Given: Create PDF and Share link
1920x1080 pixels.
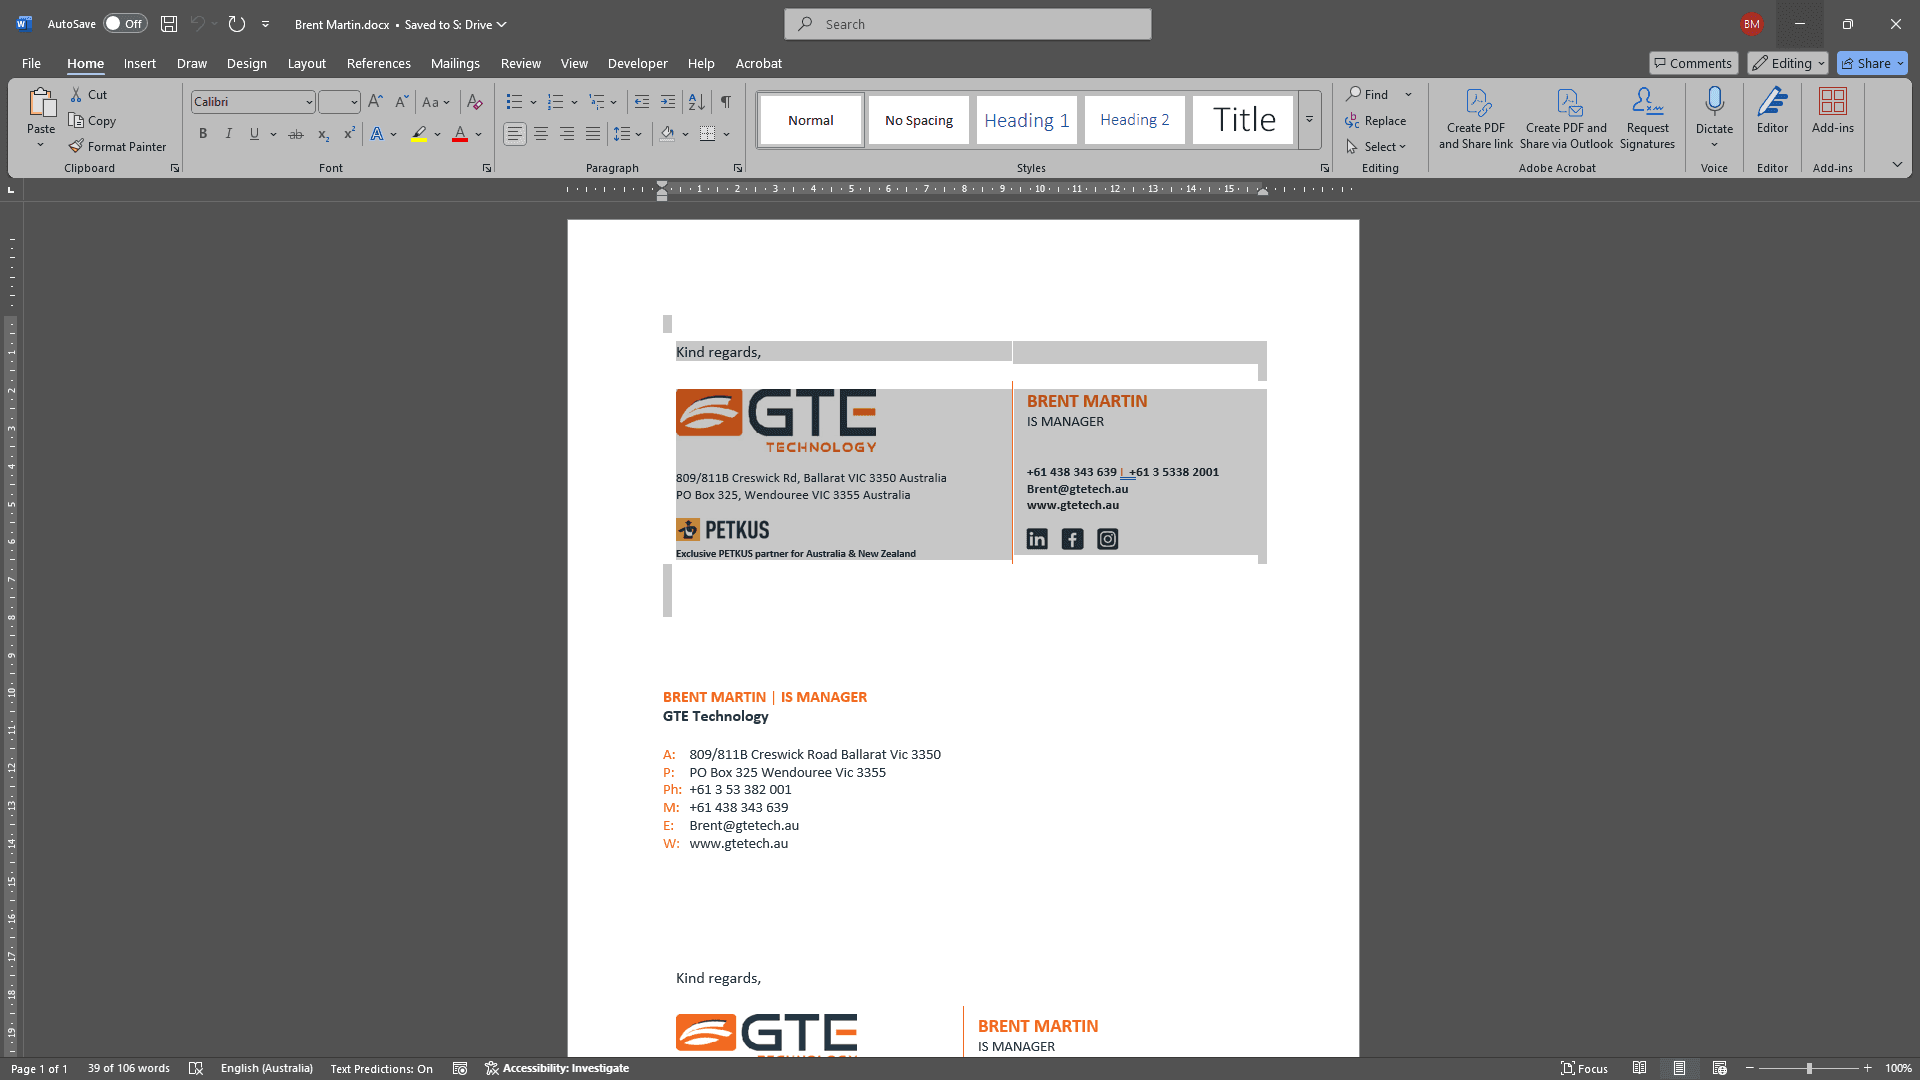Looking at the screenshot, I should pos(1476,118).
